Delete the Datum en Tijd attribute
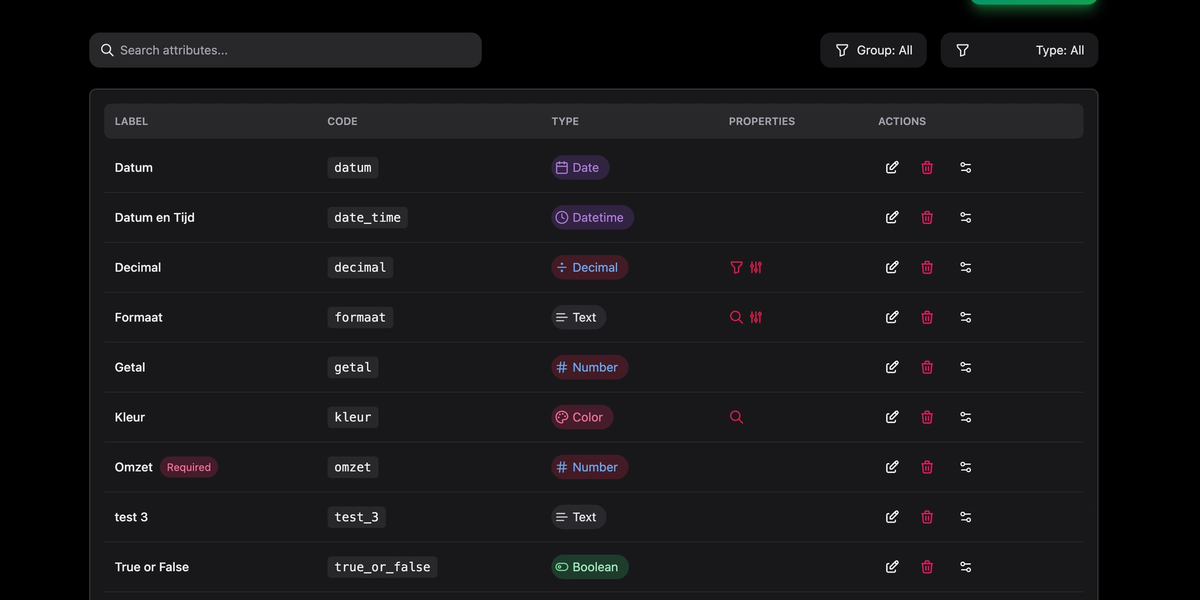 [927, 218]
